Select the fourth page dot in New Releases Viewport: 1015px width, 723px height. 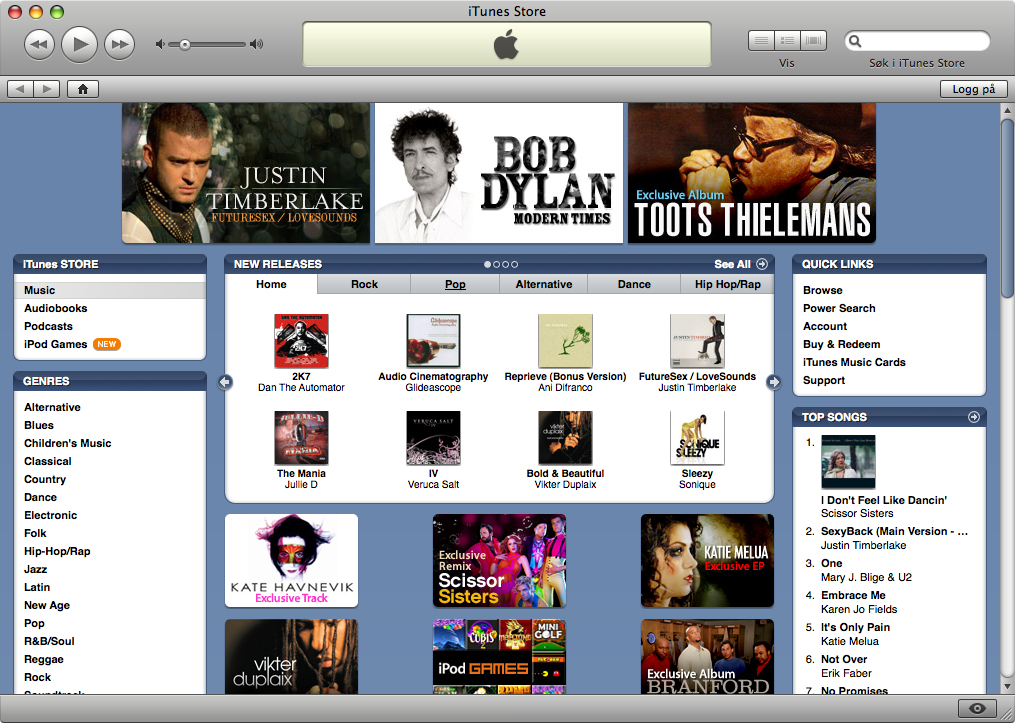pyautogui.click(x=515, y=264)
